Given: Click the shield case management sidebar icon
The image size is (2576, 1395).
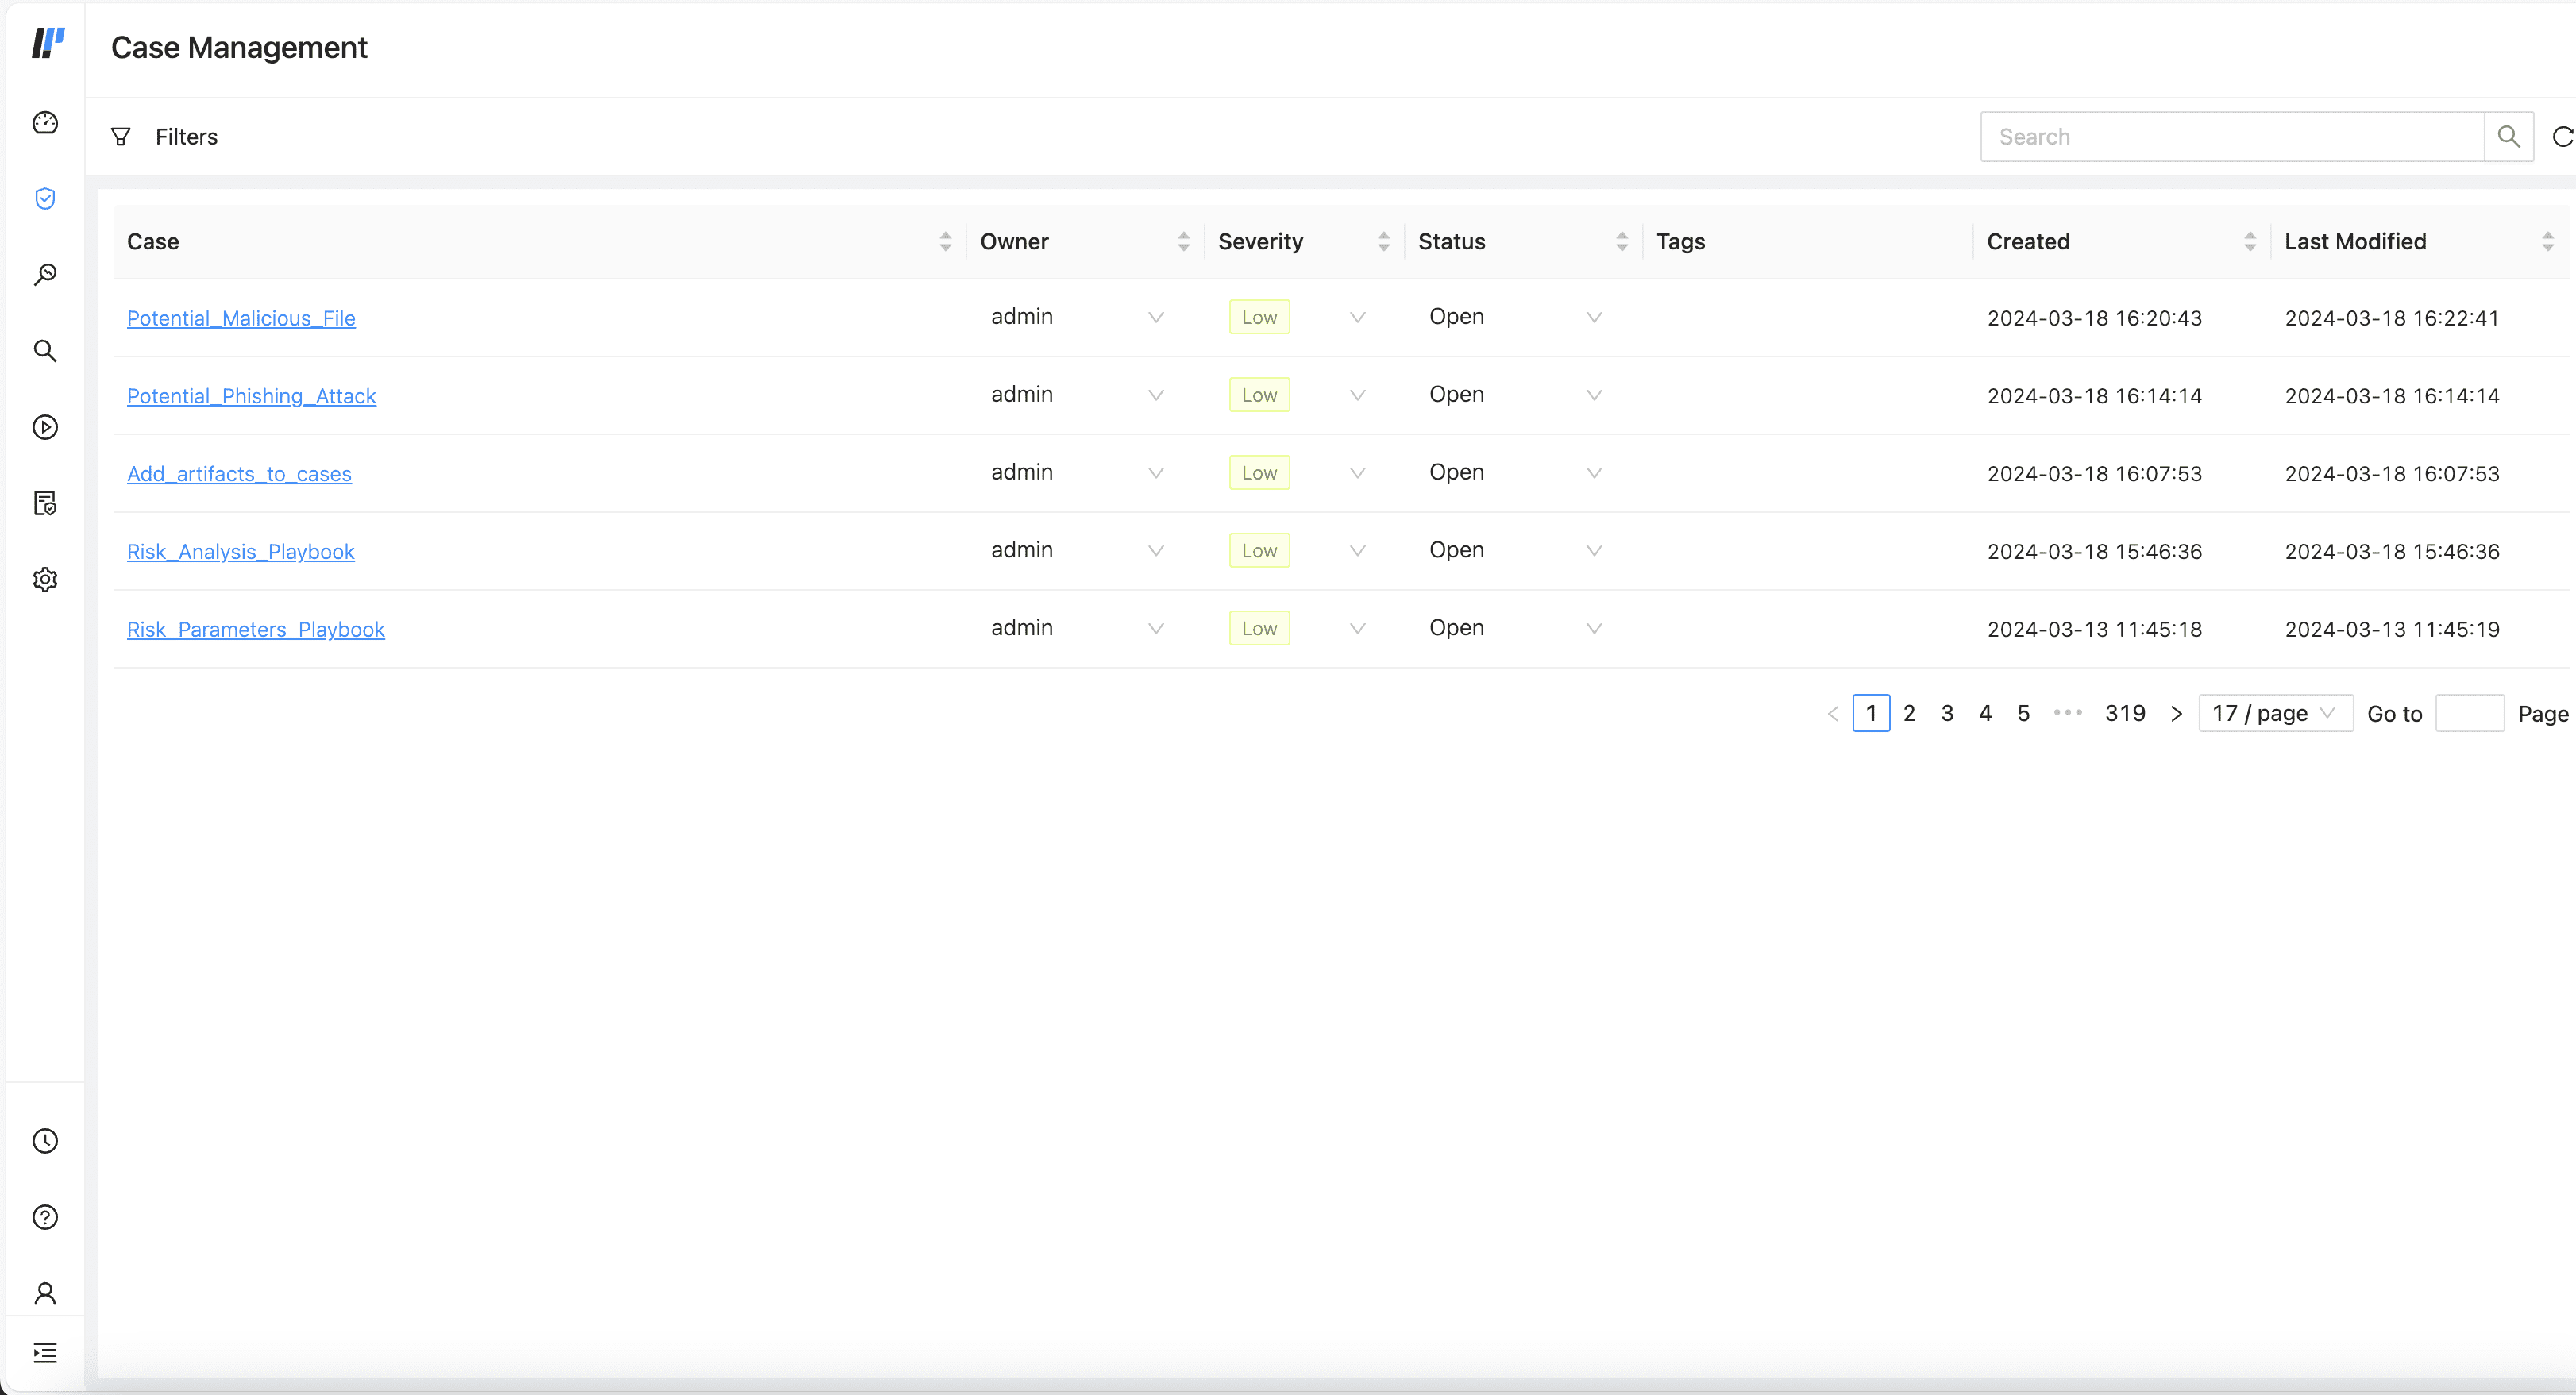Looking at the screenshot, I should click(45, 199).
